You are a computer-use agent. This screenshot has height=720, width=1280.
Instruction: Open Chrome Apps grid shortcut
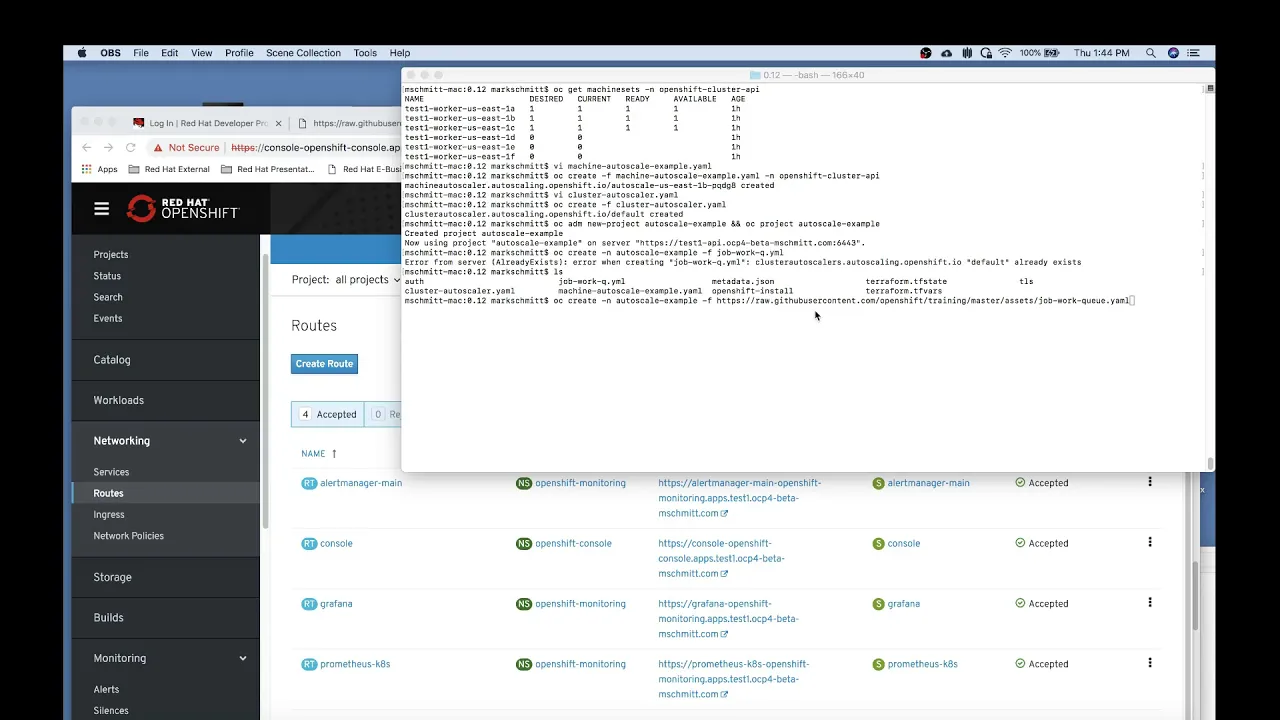tap(99, 169)
